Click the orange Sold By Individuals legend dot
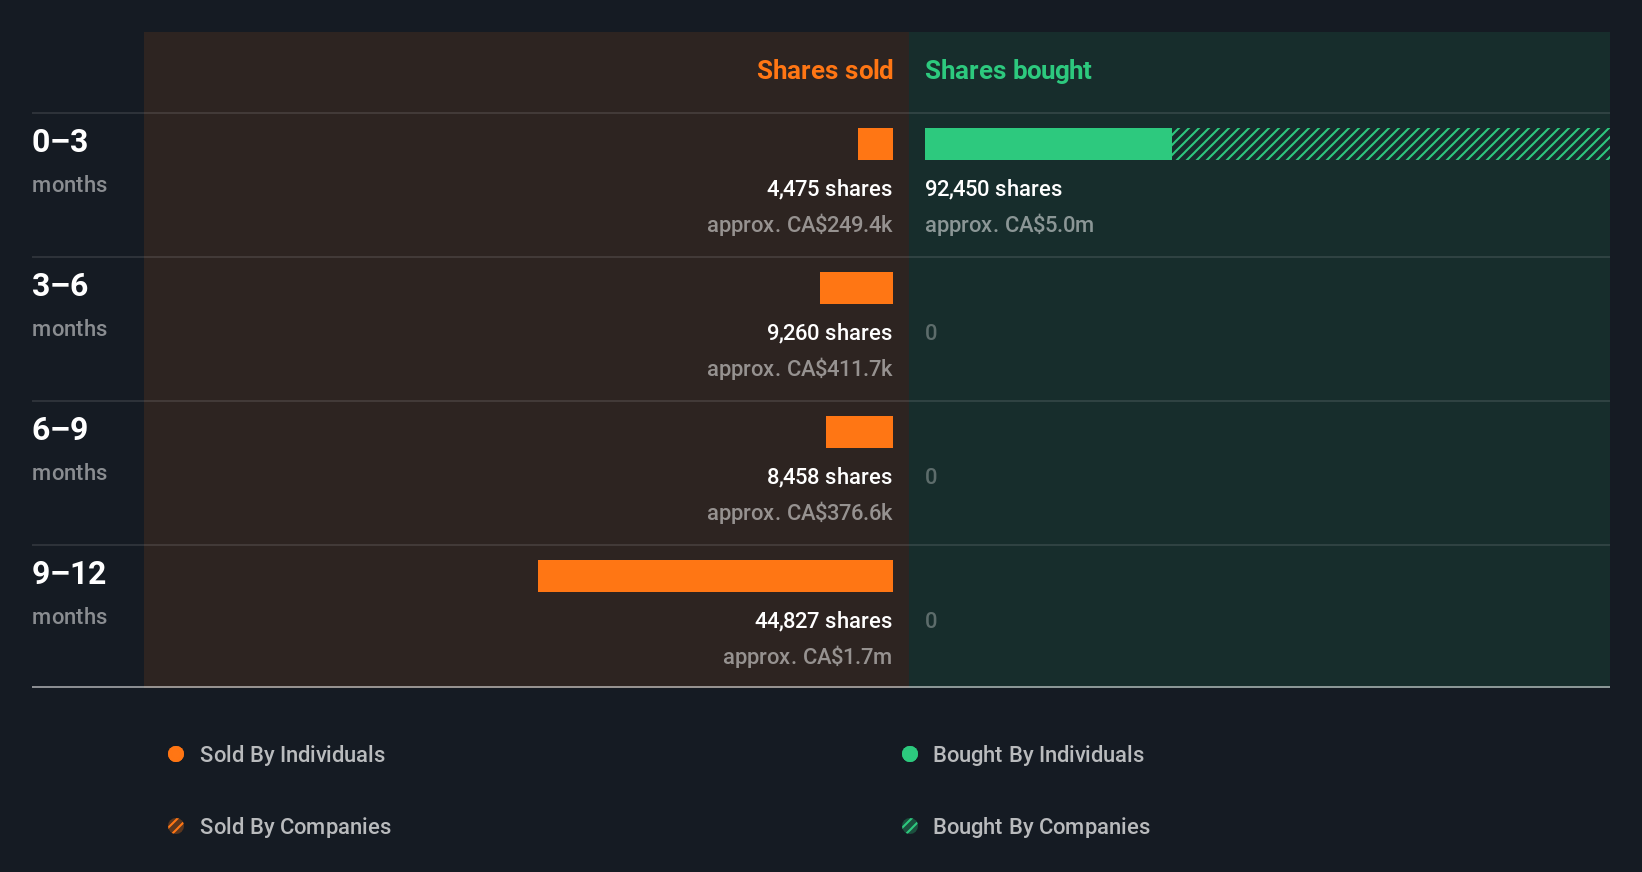 [176, 754]
